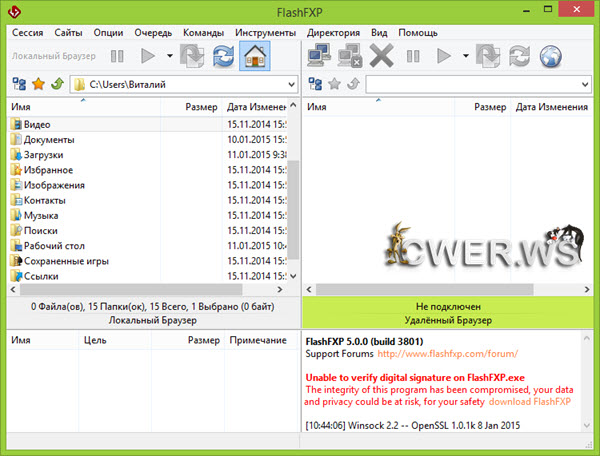Click the local transfer play button
The image size is (600, 456).
pyautogui.click(x=148, y=56)
